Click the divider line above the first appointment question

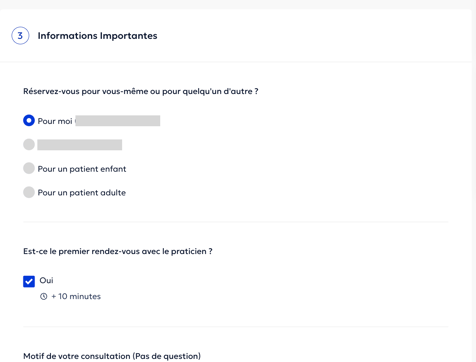click(x=236, y=221)
